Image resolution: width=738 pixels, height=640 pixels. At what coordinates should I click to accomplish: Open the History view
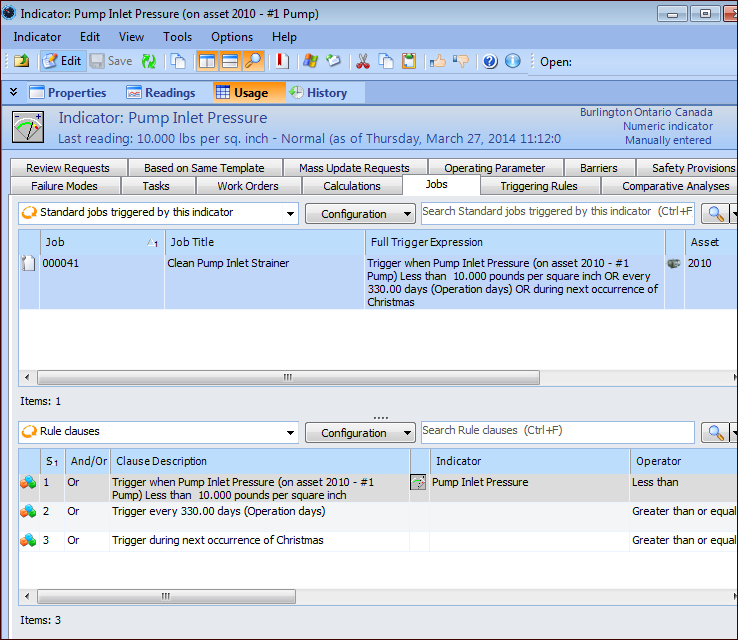tap(318, 93)
